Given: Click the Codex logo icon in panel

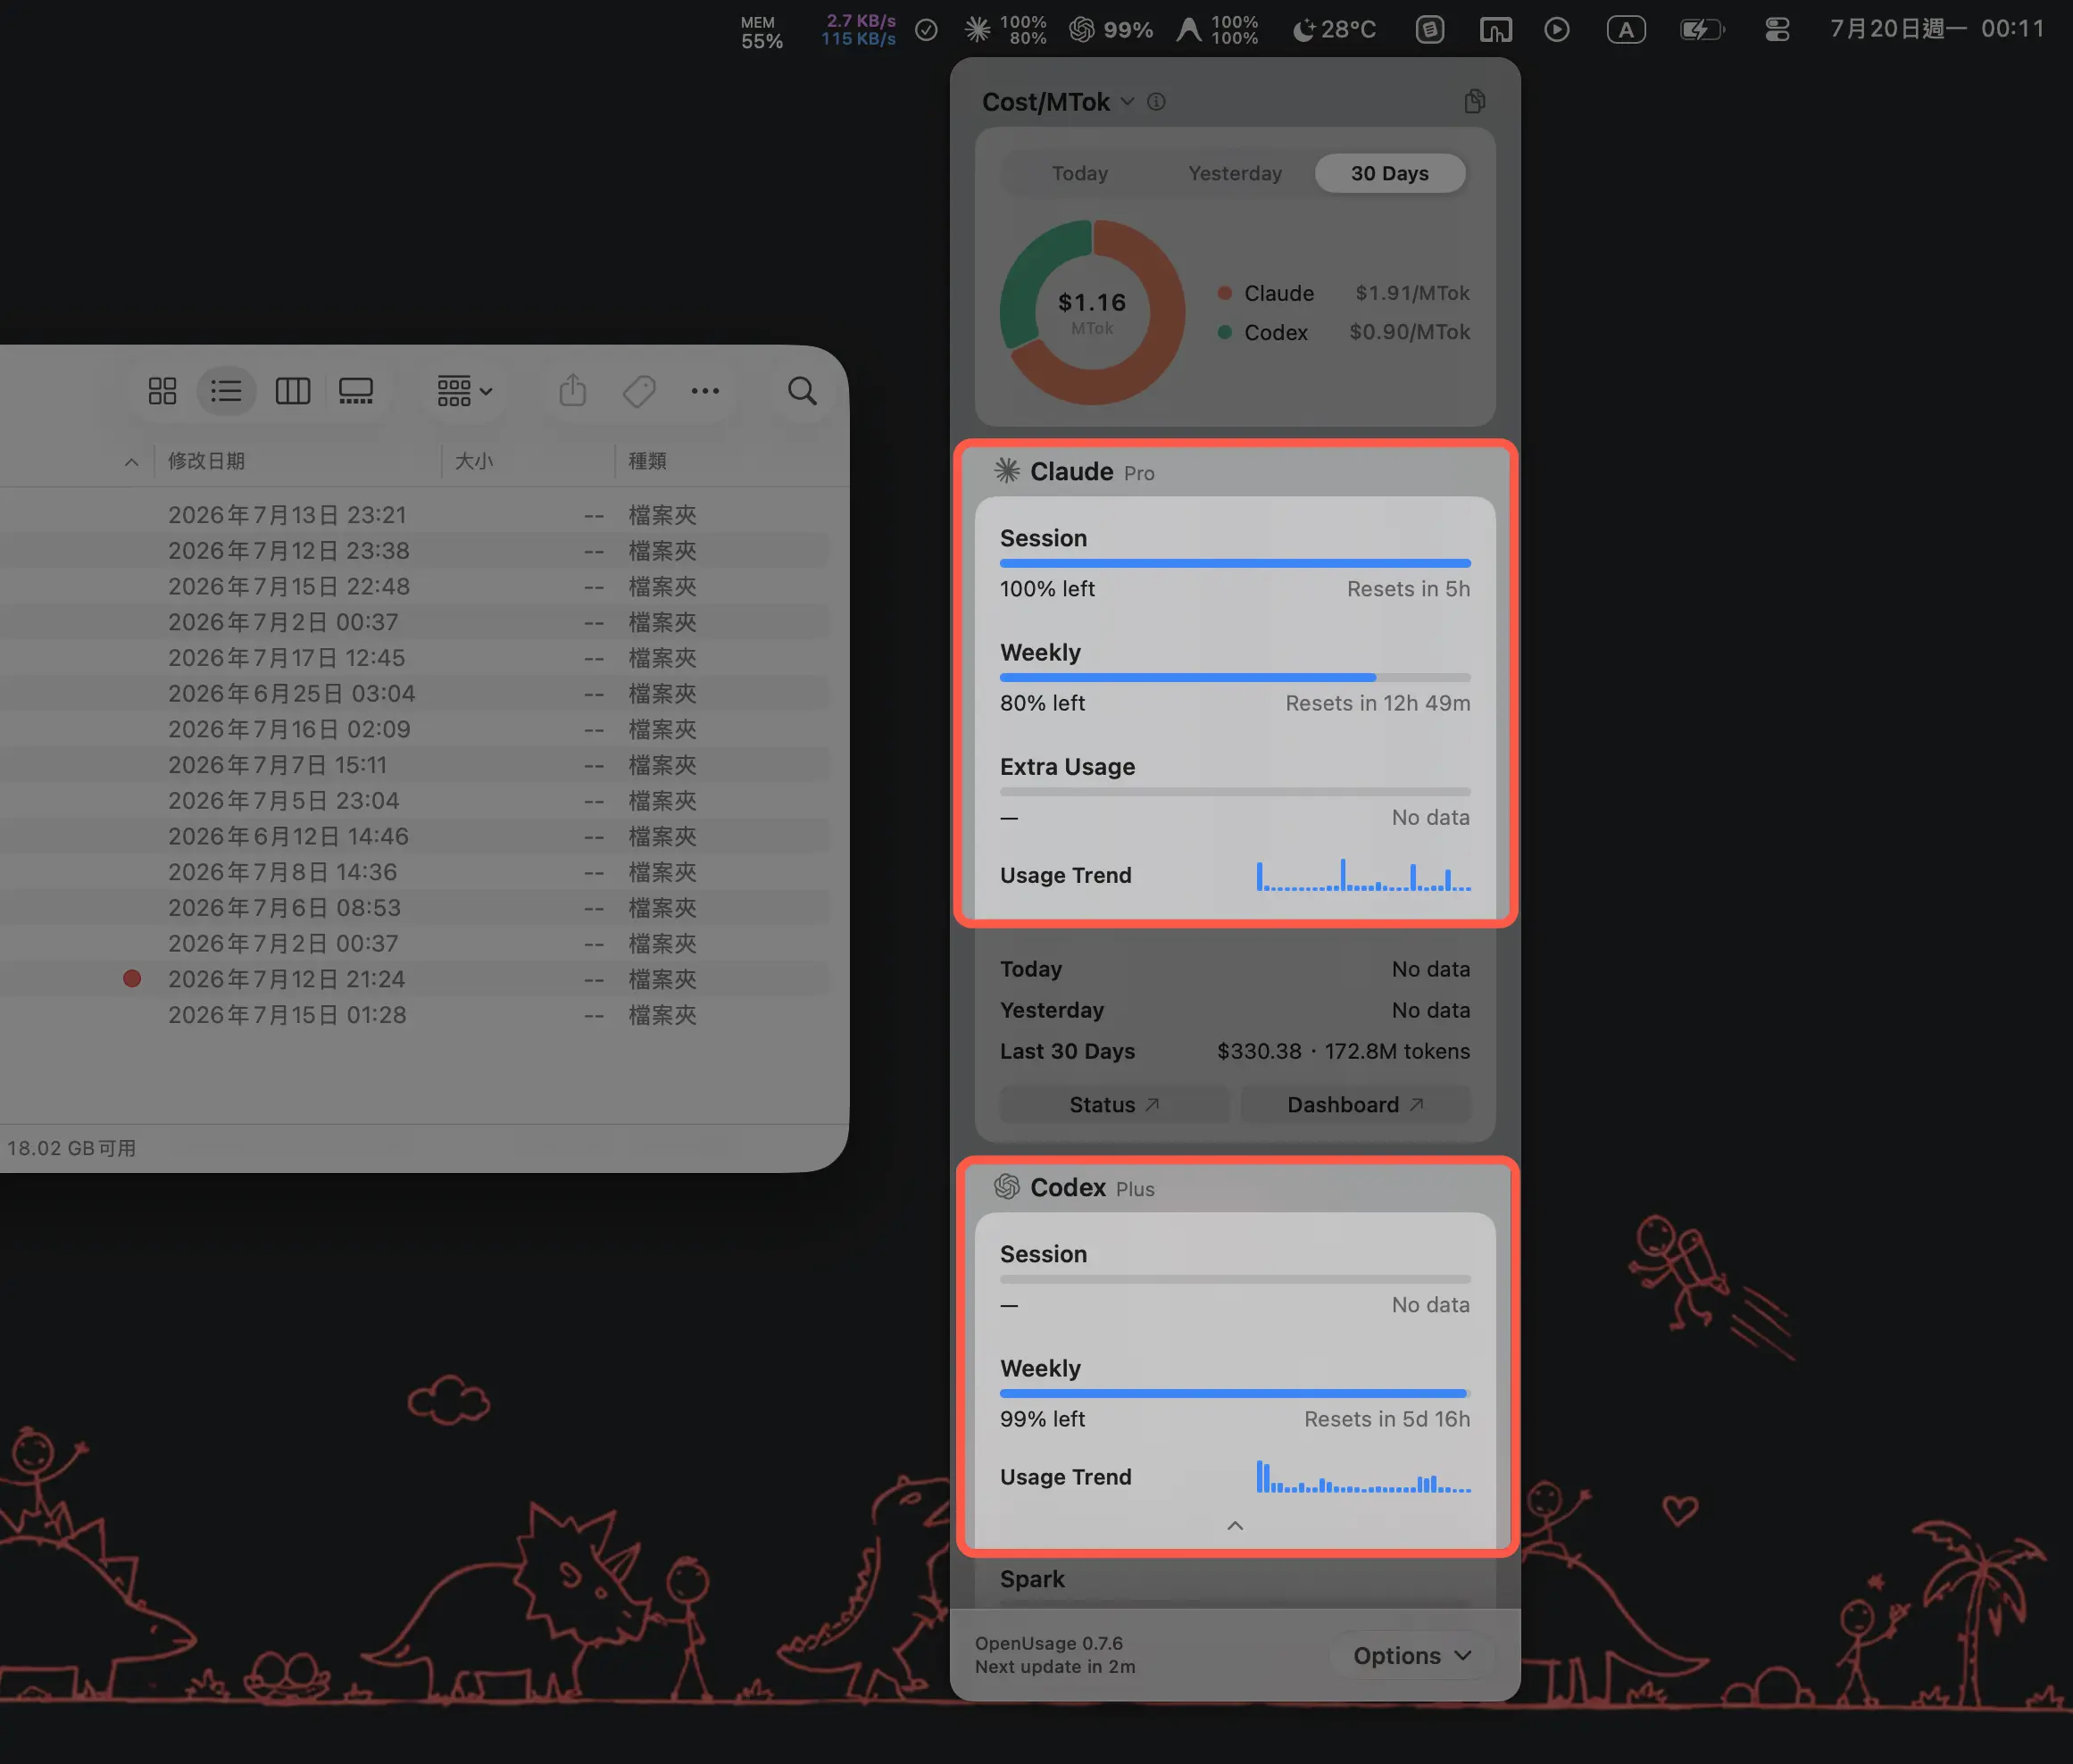Looking at the screenshot, I should (1007, 1187).
